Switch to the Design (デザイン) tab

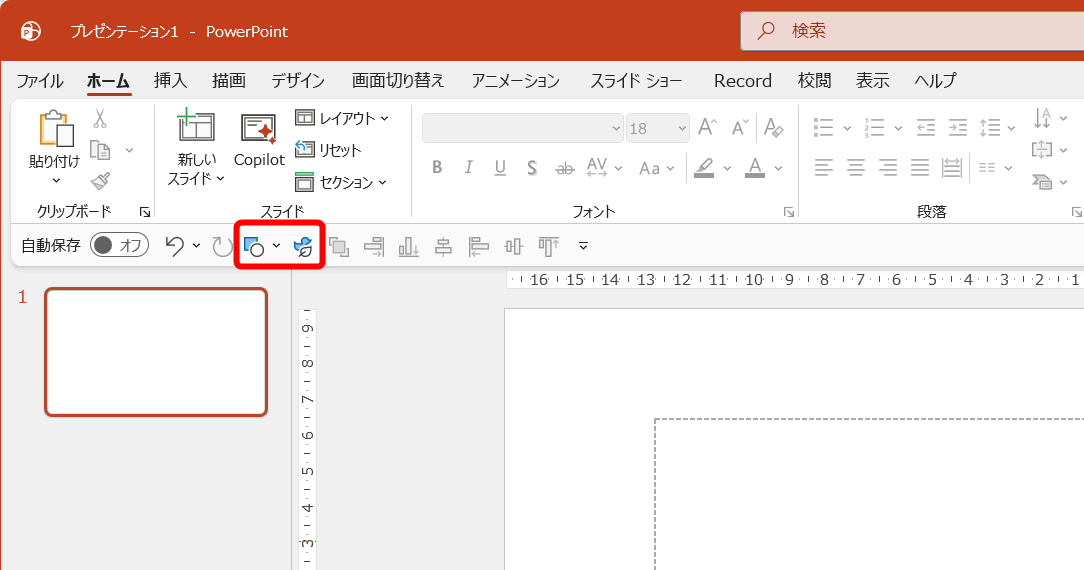click(298, 81)
